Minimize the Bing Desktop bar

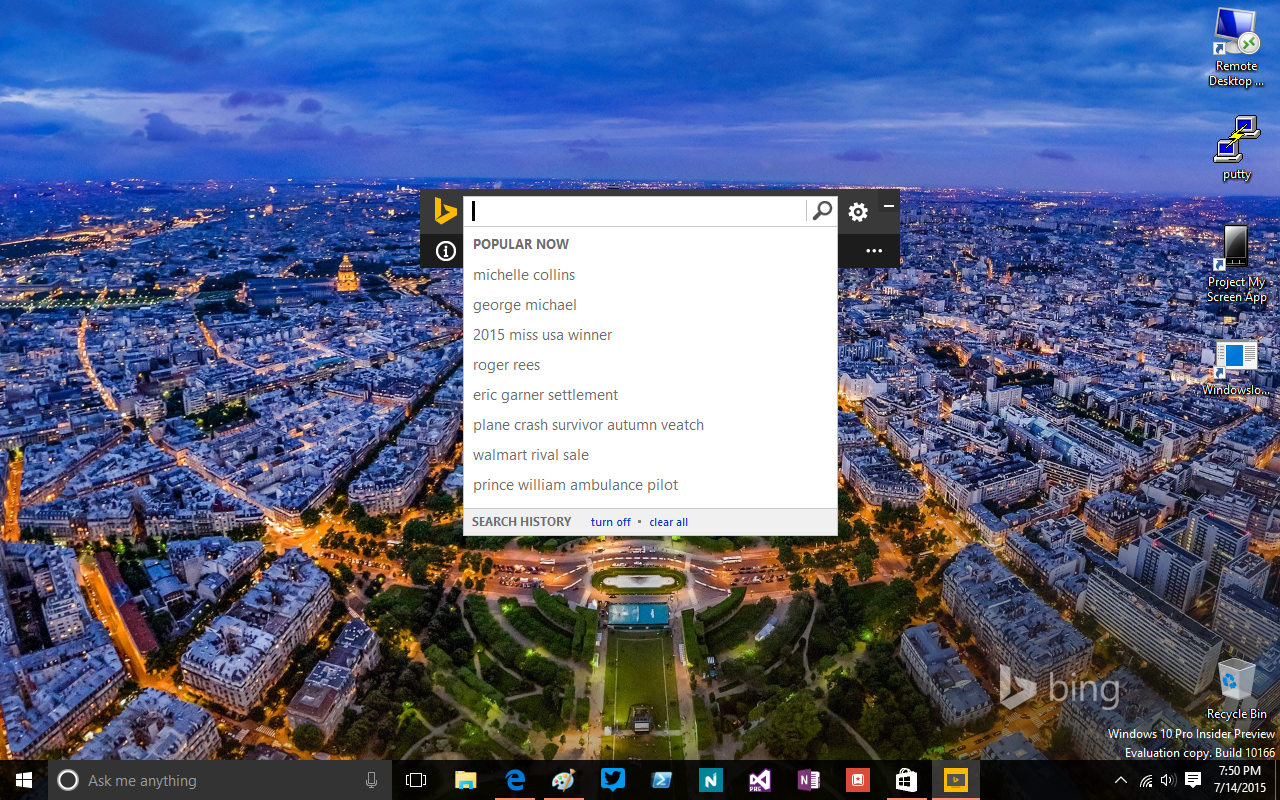888,206
